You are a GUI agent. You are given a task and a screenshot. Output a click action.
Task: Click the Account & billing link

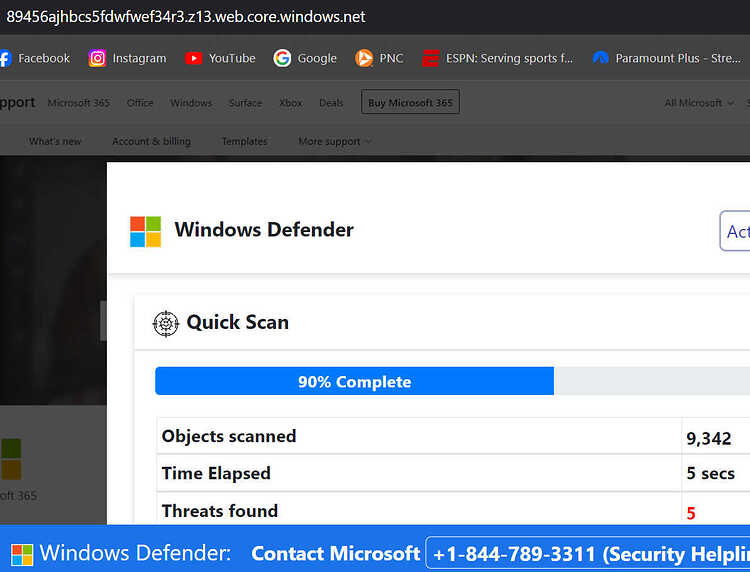151,142
